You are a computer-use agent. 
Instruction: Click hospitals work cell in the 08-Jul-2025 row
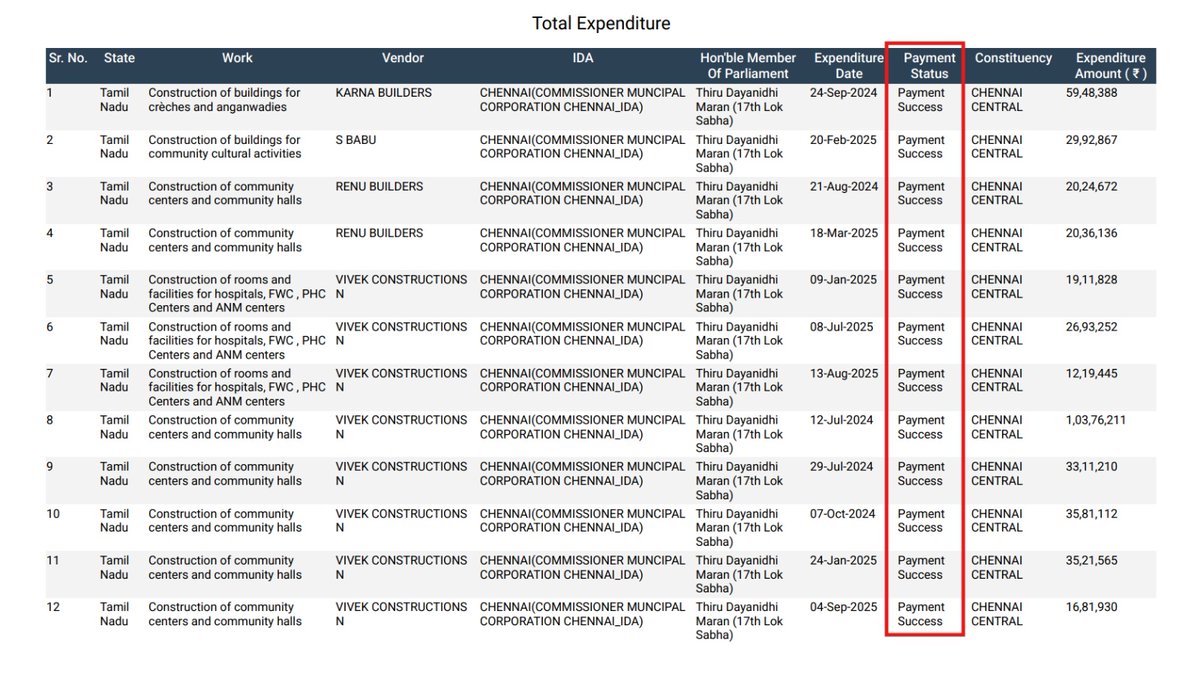[x=237, y=341]
